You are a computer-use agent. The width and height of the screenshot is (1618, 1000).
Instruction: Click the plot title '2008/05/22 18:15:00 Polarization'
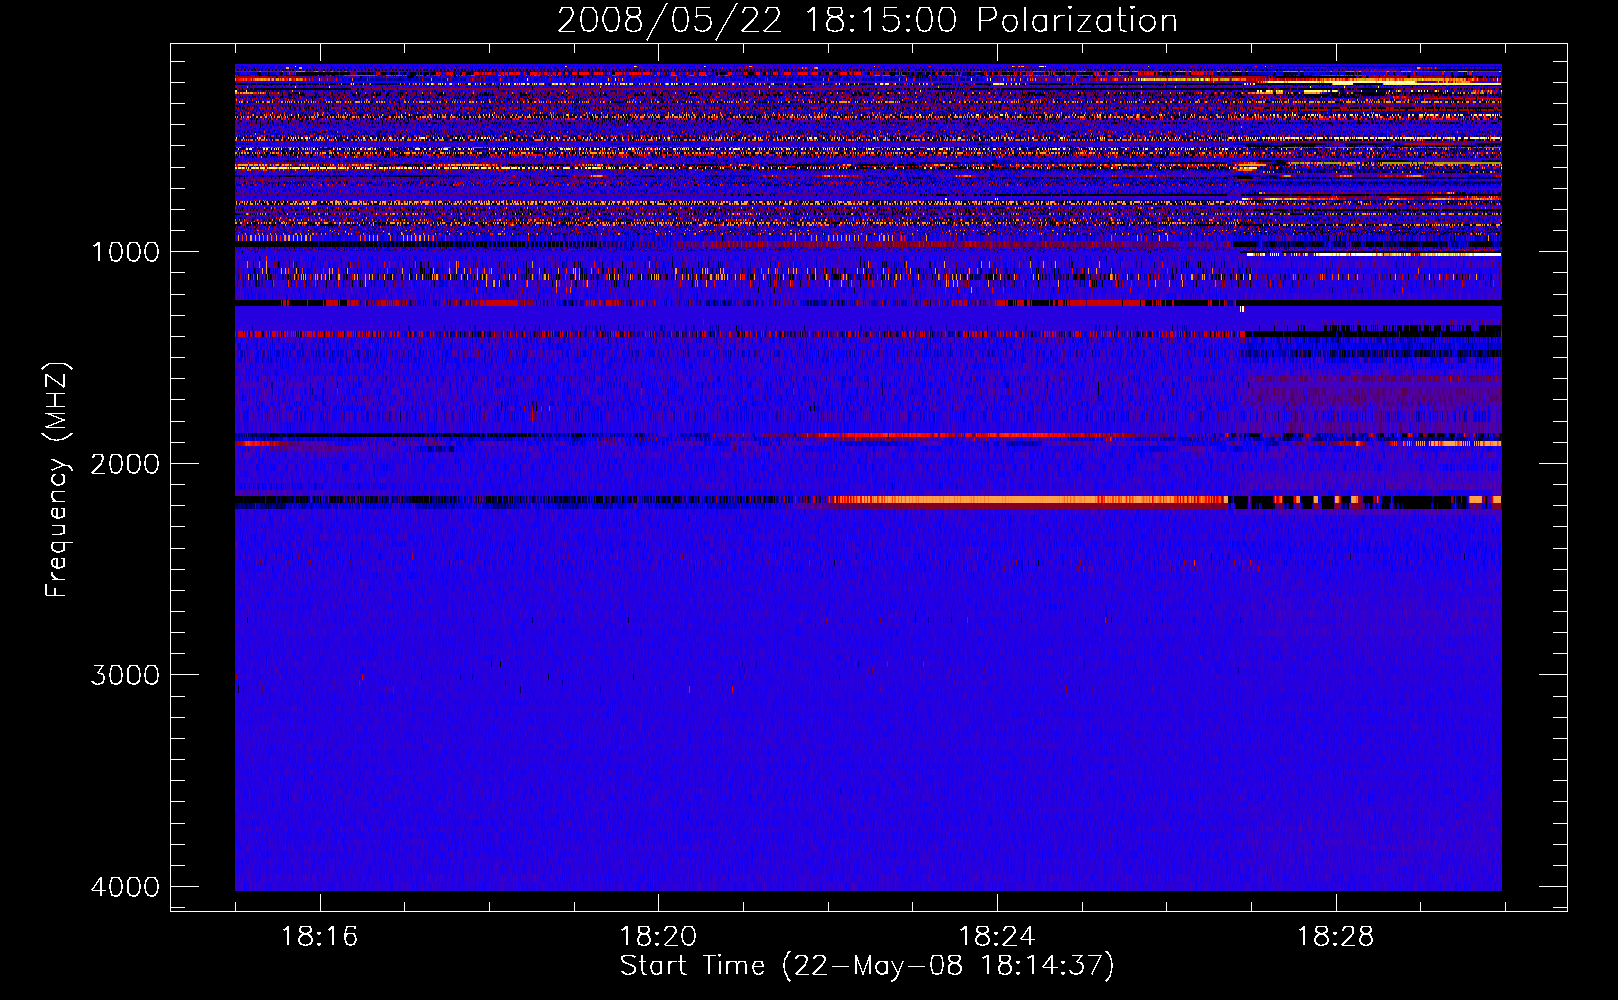867,20
